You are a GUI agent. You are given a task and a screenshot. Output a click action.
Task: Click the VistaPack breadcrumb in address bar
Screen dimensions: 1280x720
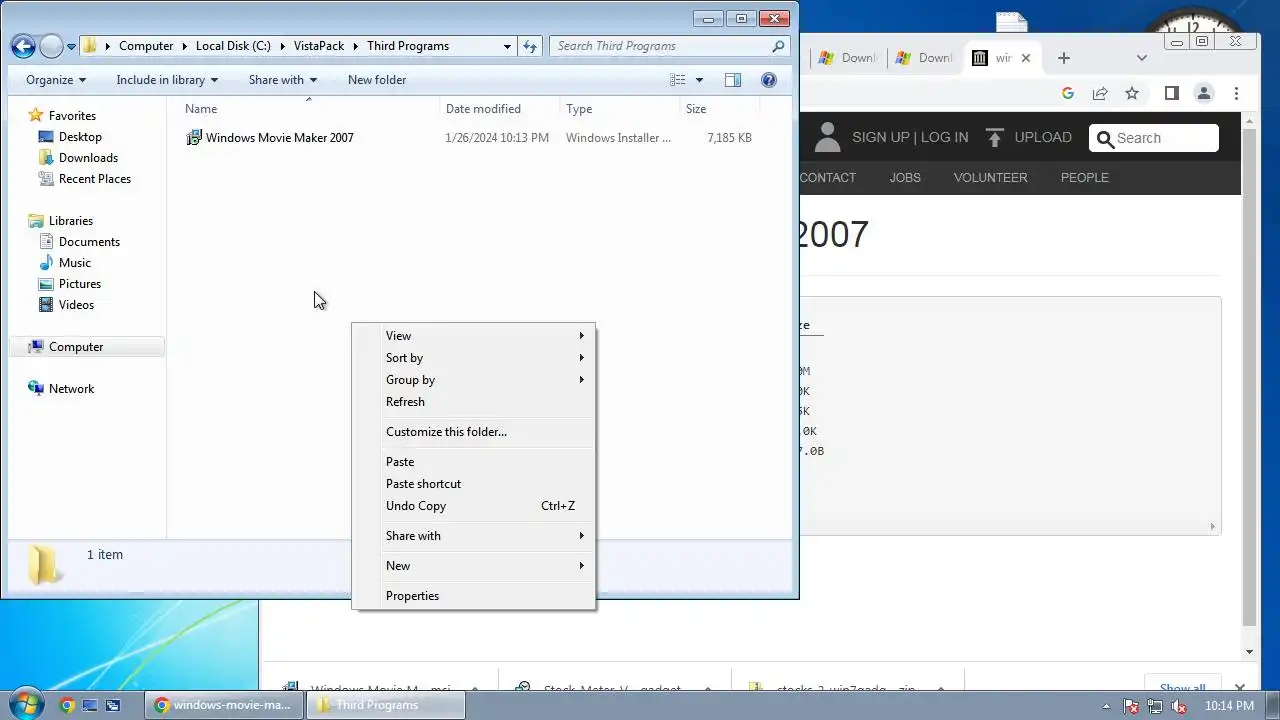click(319, 46)
